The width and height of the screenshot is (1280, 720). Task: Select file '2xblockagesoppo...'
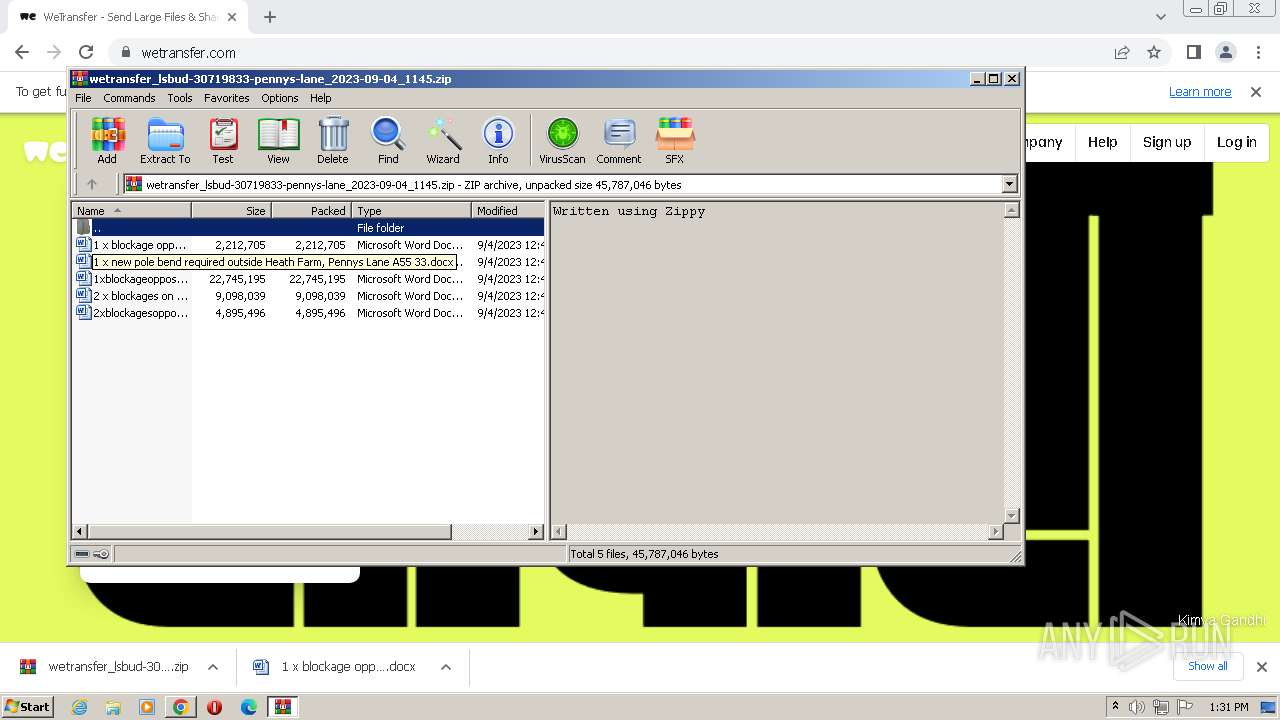click(309, 313)
